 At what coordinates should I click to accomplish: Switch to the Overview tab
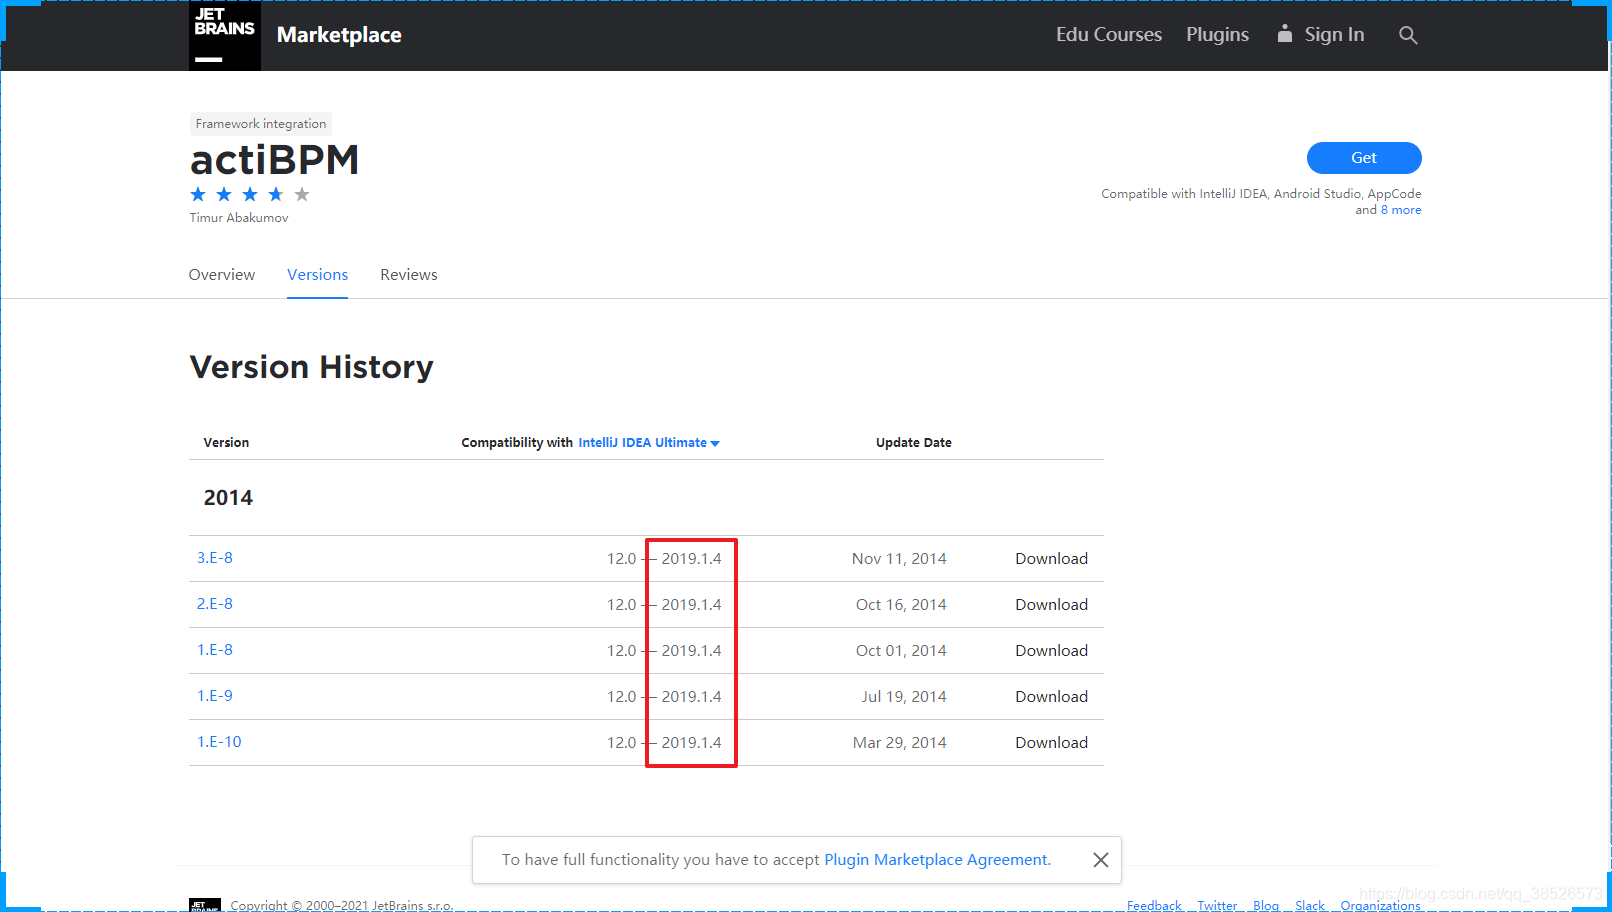(x=222, y=275)
